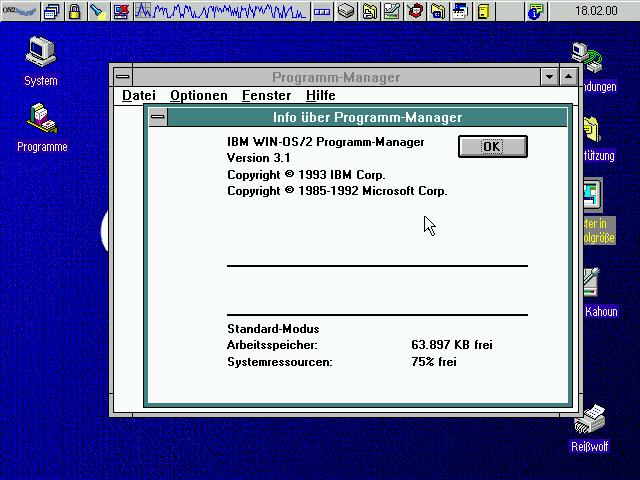
Task: Click 'Copyright © 1985-1992 Microsoft Corp.' line
Action: click(337, 191)
